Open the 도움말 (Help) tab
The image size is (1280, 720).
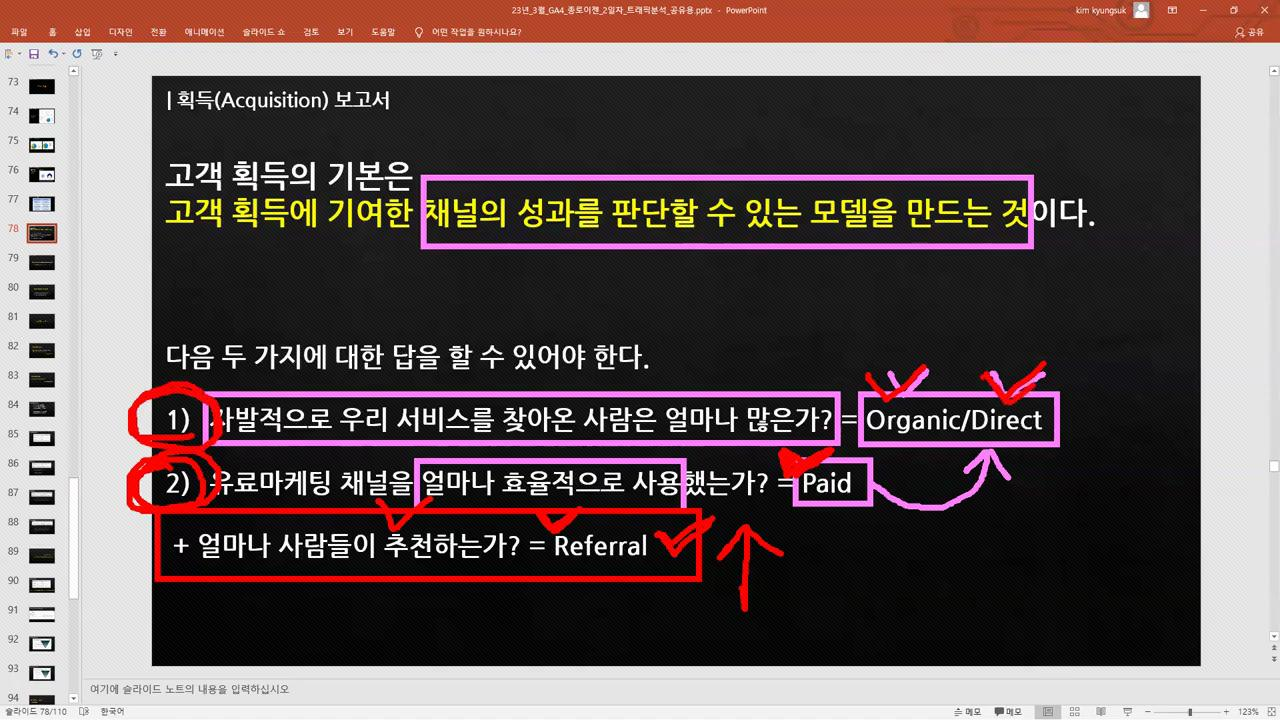[x=383, y=32]
